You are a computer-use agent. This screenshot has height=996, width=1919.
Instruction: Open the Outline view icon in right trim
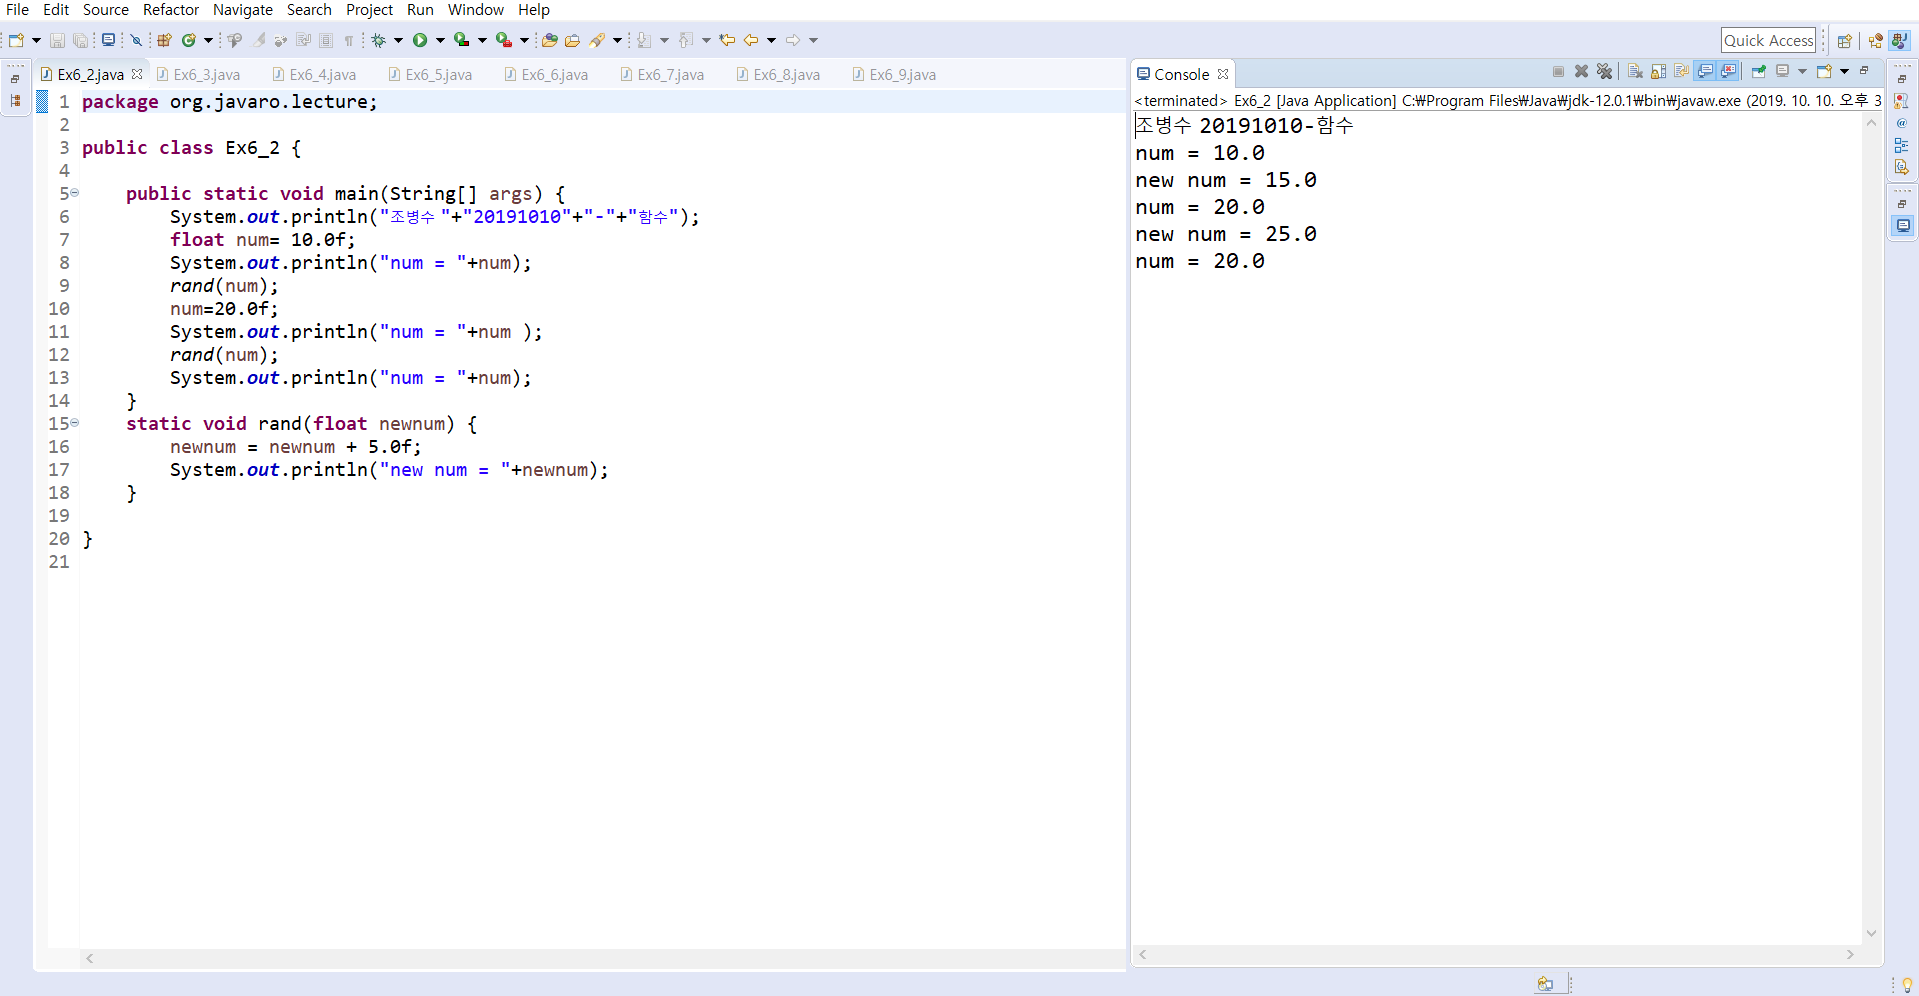click(x=1902, y=145)
